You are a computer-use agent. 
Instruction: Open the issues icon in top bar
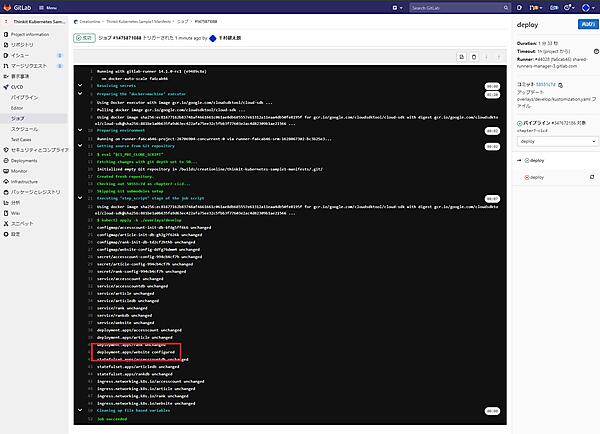pyautogui.click(x=519, y=8)
